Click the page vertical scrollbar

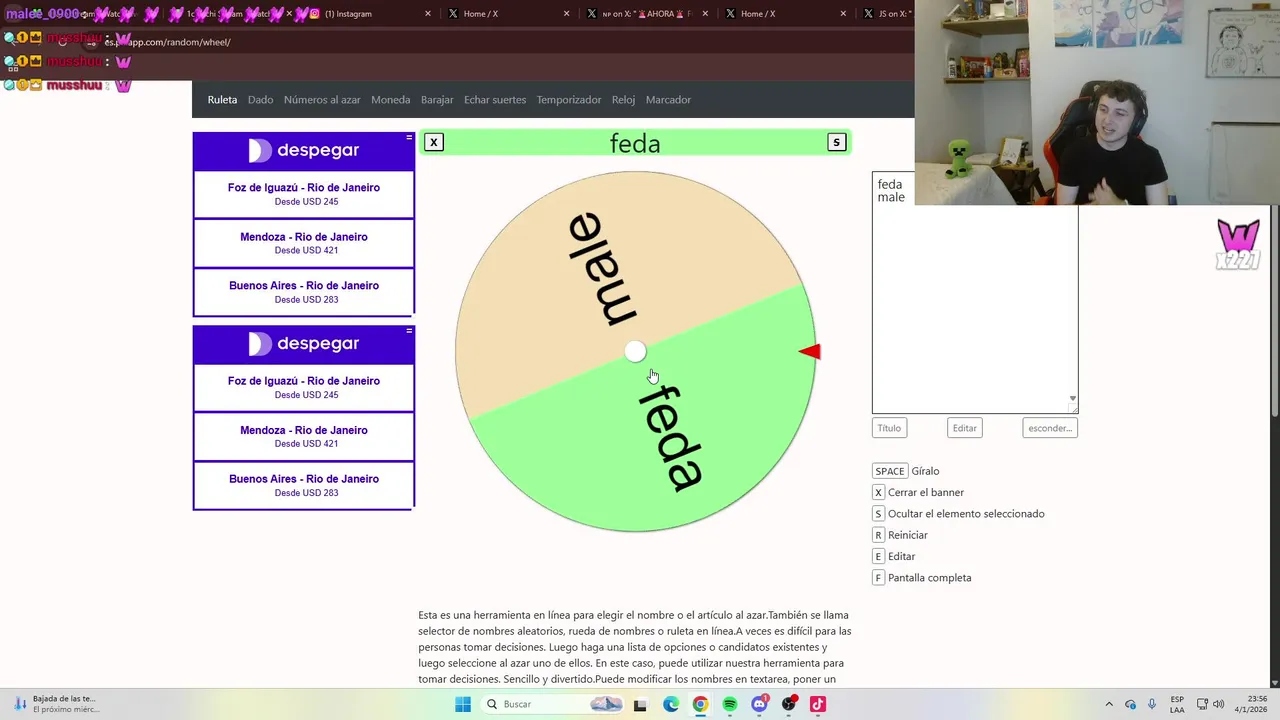tap(1274, 310)
